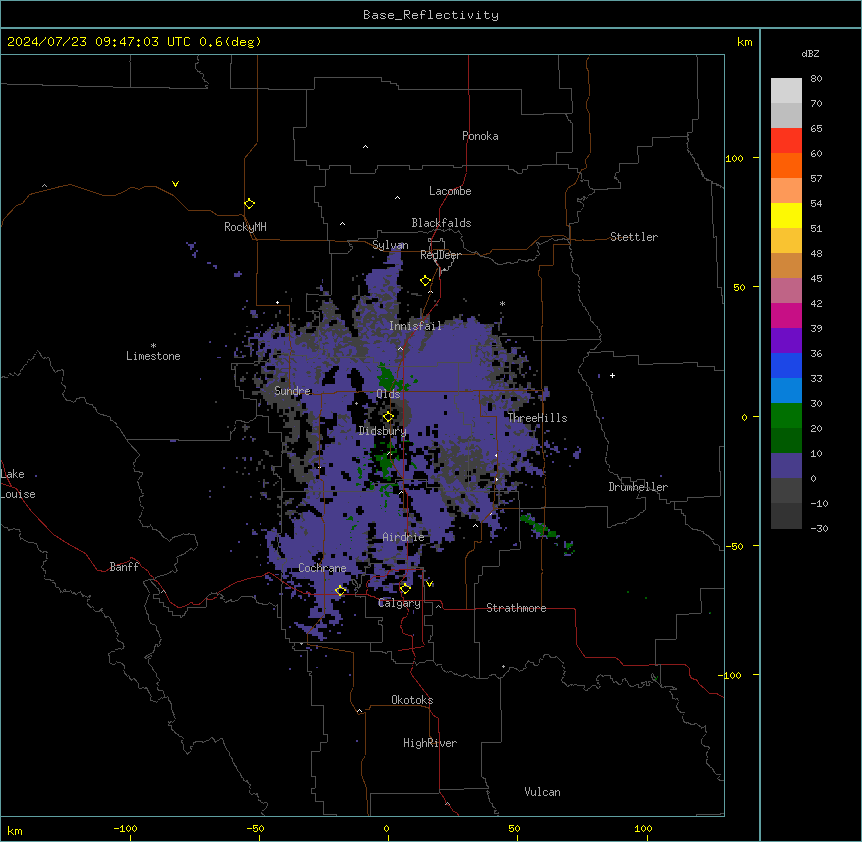Select the bright orange swatch below 60
This screenshot has height=842, width=862.
click(x=786, y=165)
